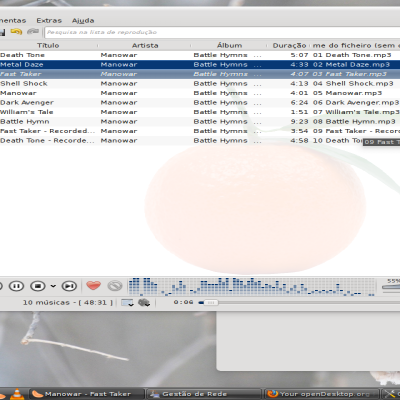Open the shuffle mode dropdown in the status bar
The height and width of the screenshot is (400, 400).
point(144,303)
